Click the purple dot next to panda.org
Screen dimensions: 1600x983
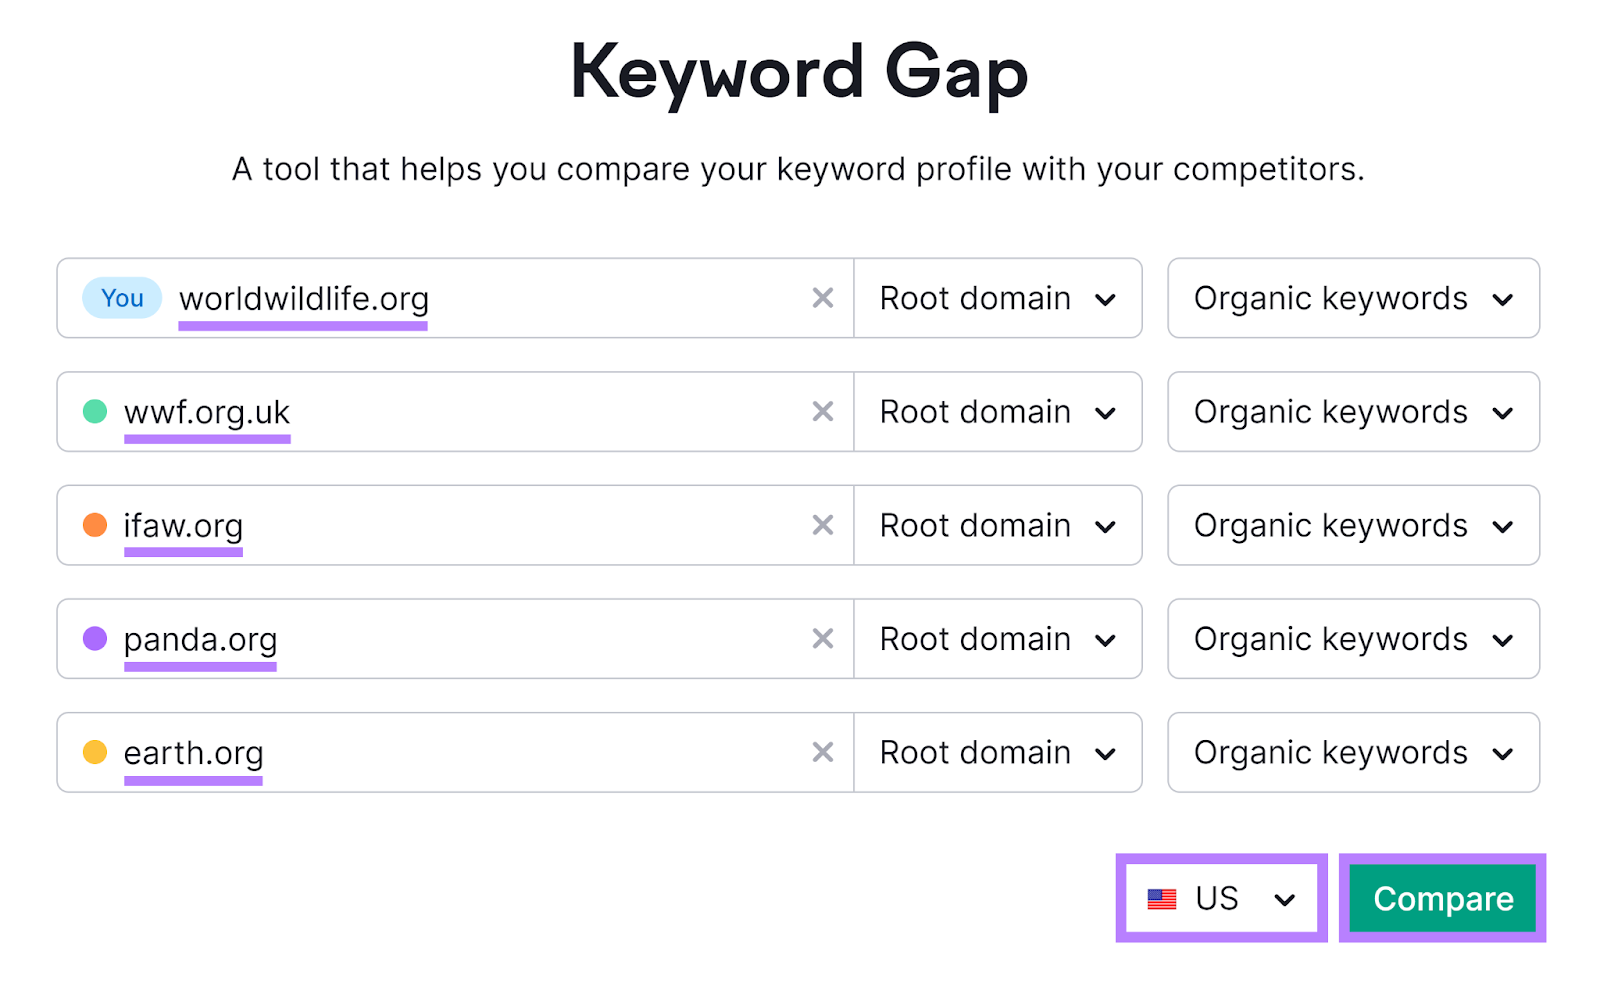coord(93,639)
